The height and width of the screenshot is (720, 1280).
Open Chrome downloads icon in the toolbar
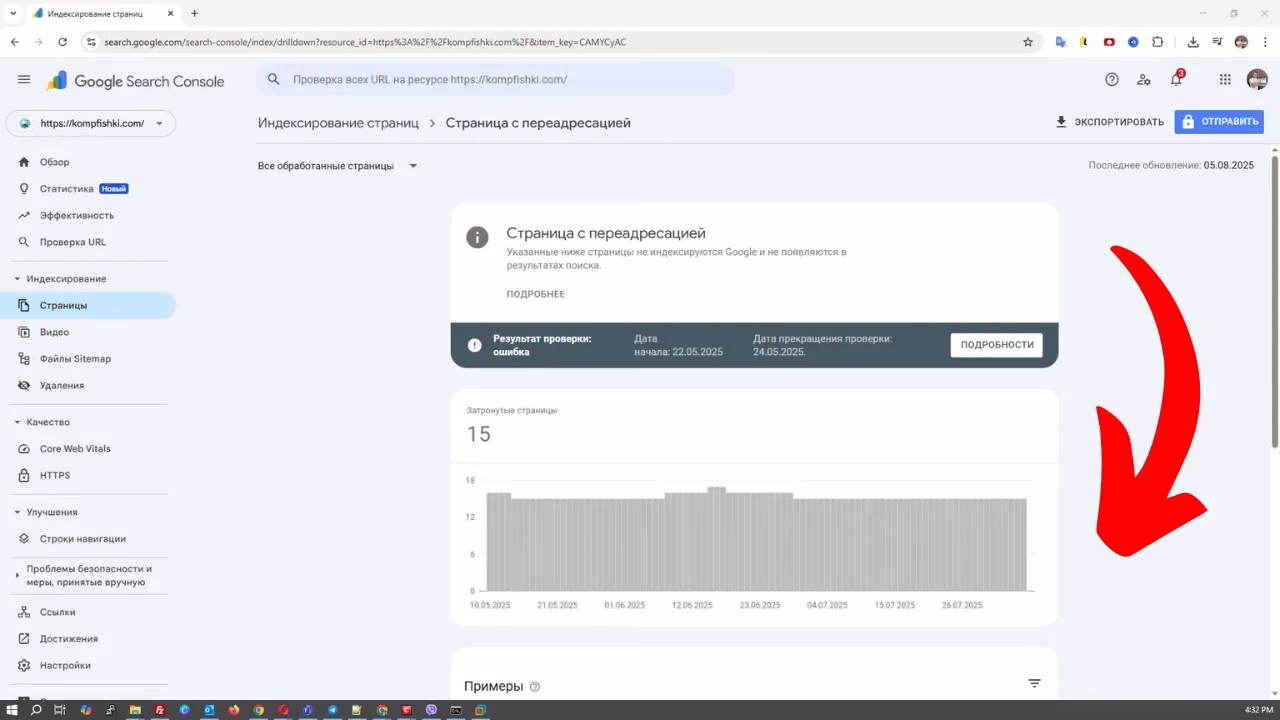pos(1193,42)
